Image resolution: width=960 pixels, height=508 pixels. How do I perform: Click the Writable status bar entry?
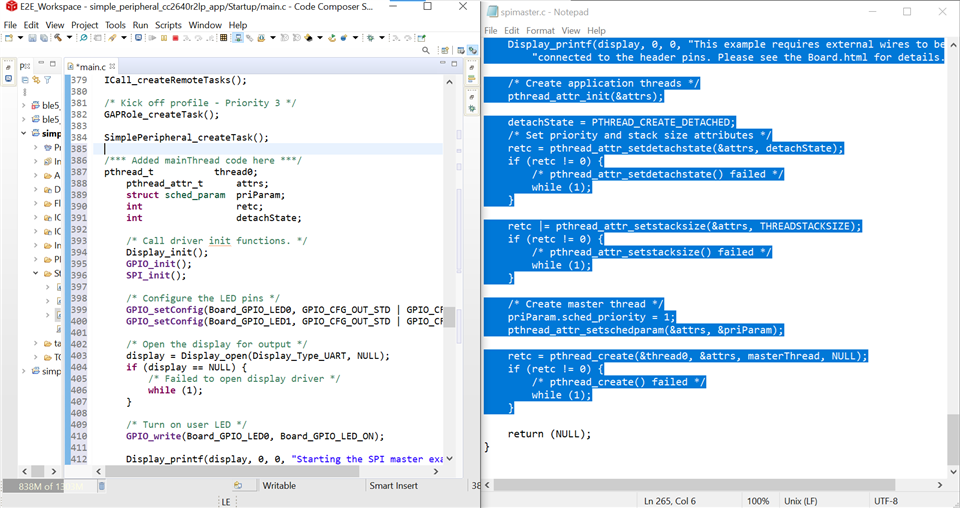(x=279, y=485)
